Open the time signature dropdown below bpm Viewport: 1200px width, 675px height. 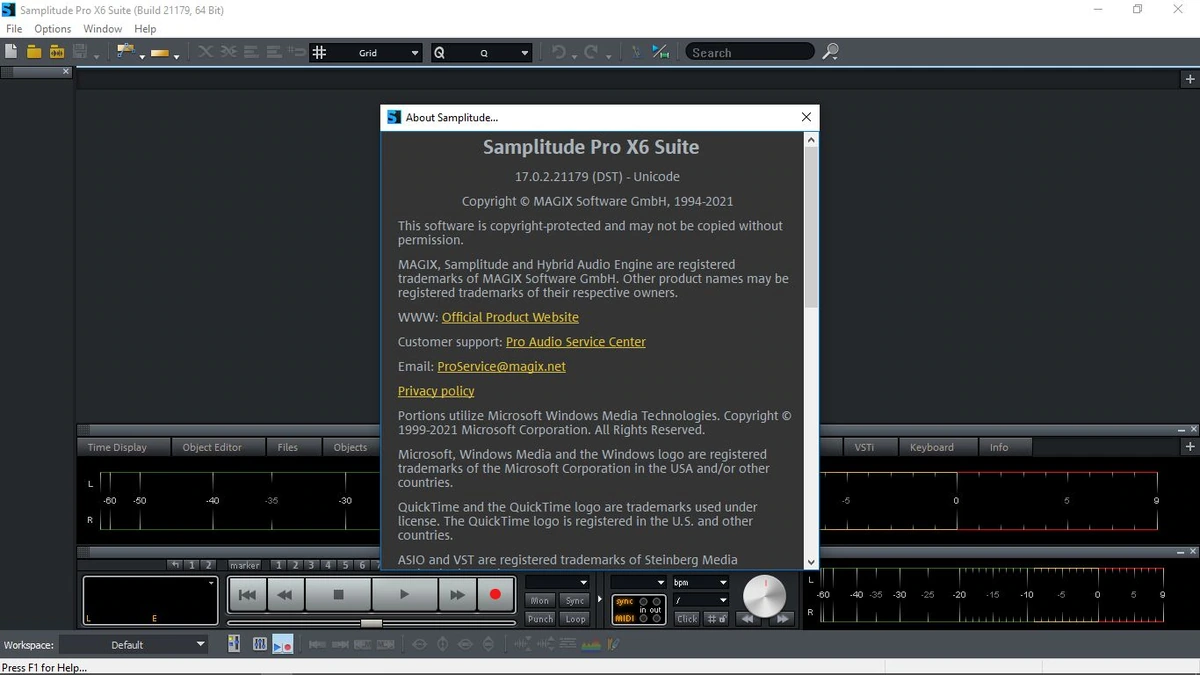tap(699, 600)
